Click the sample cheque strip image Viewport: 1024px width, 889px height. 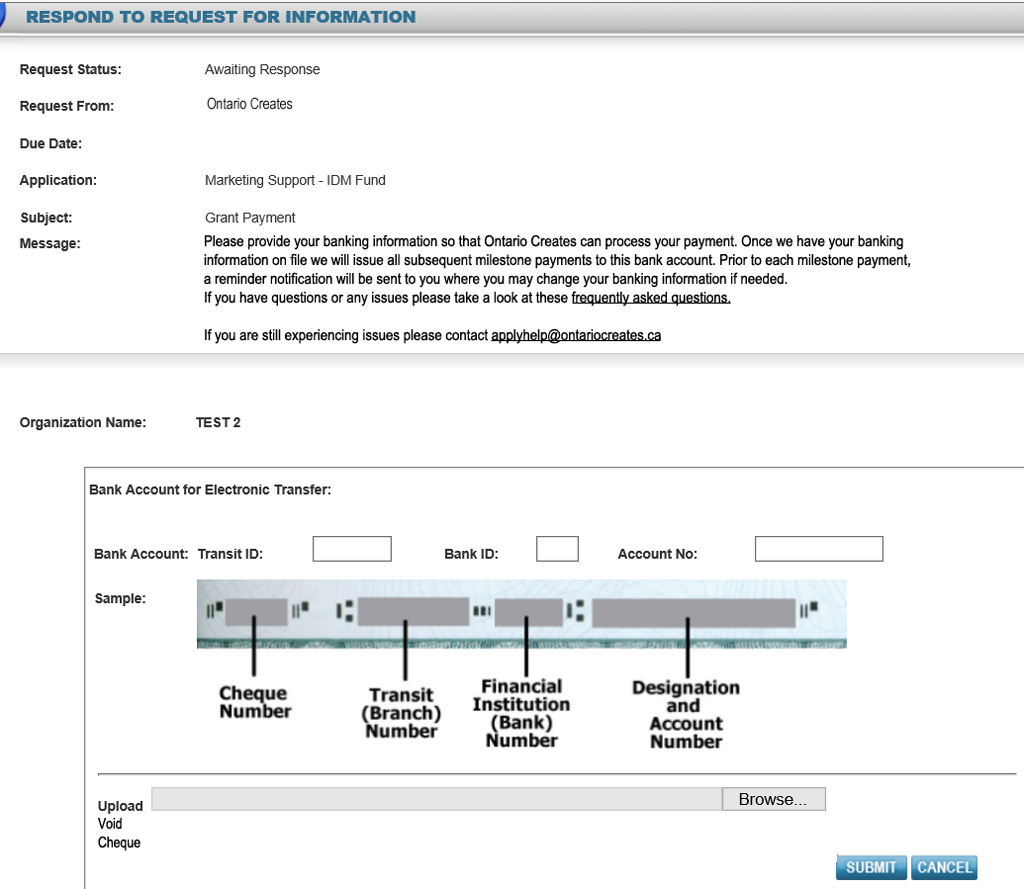pos(521,613)
